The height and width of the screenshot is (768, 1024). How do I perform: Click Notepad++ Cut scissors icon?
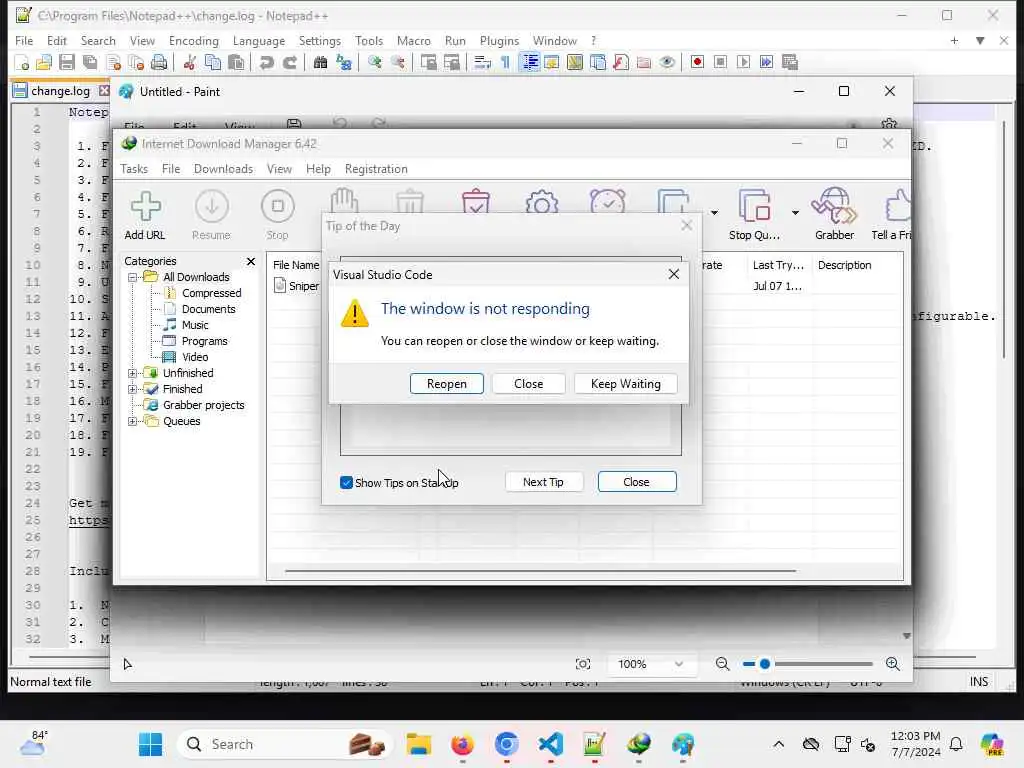189,63
